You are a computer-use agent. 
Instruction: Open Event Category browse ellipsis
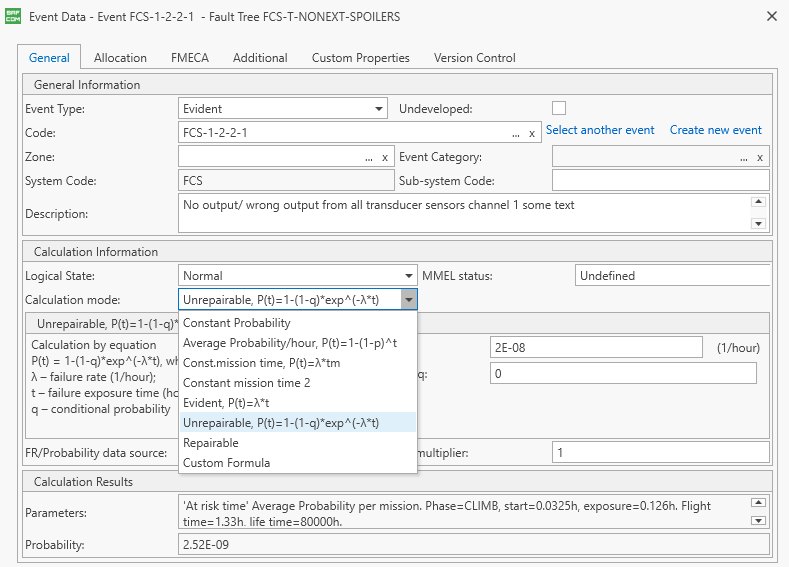pos(743,157)
